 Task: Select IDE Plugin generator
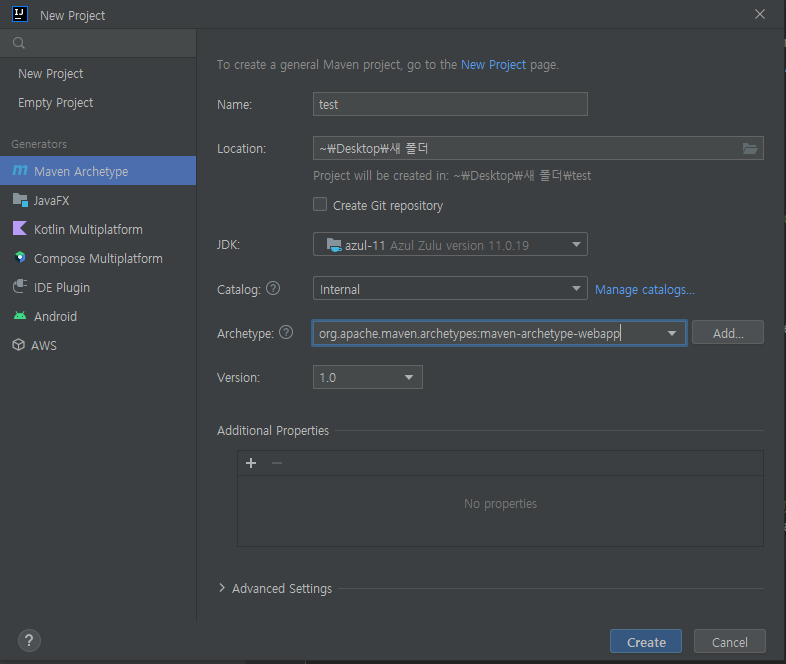click(98, 287)
